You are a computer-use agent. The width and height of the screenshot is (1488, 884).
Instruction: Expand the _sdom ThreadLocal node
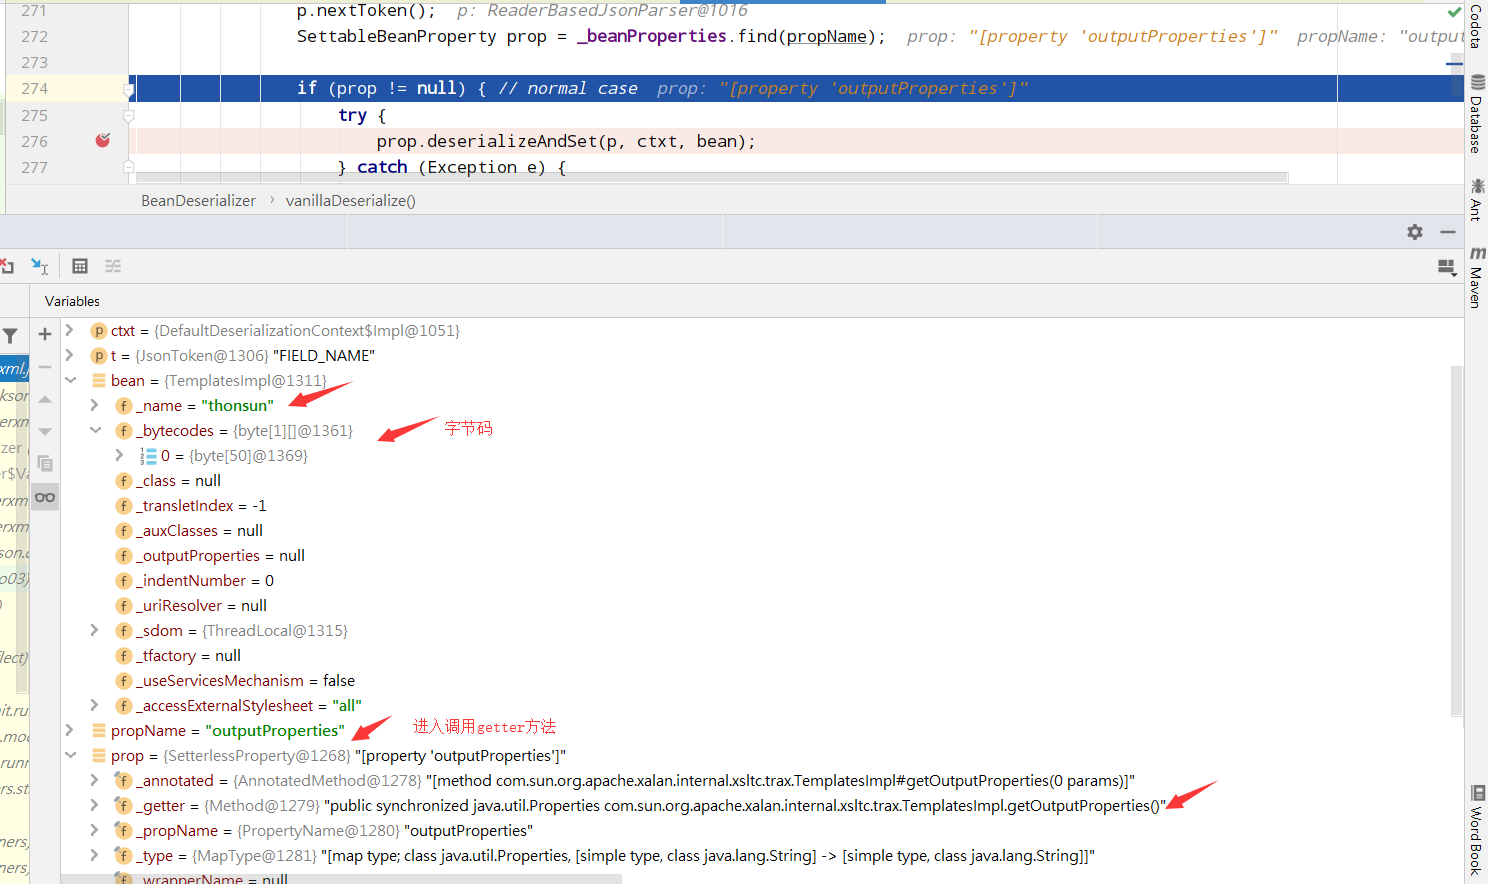coord(95,630)
